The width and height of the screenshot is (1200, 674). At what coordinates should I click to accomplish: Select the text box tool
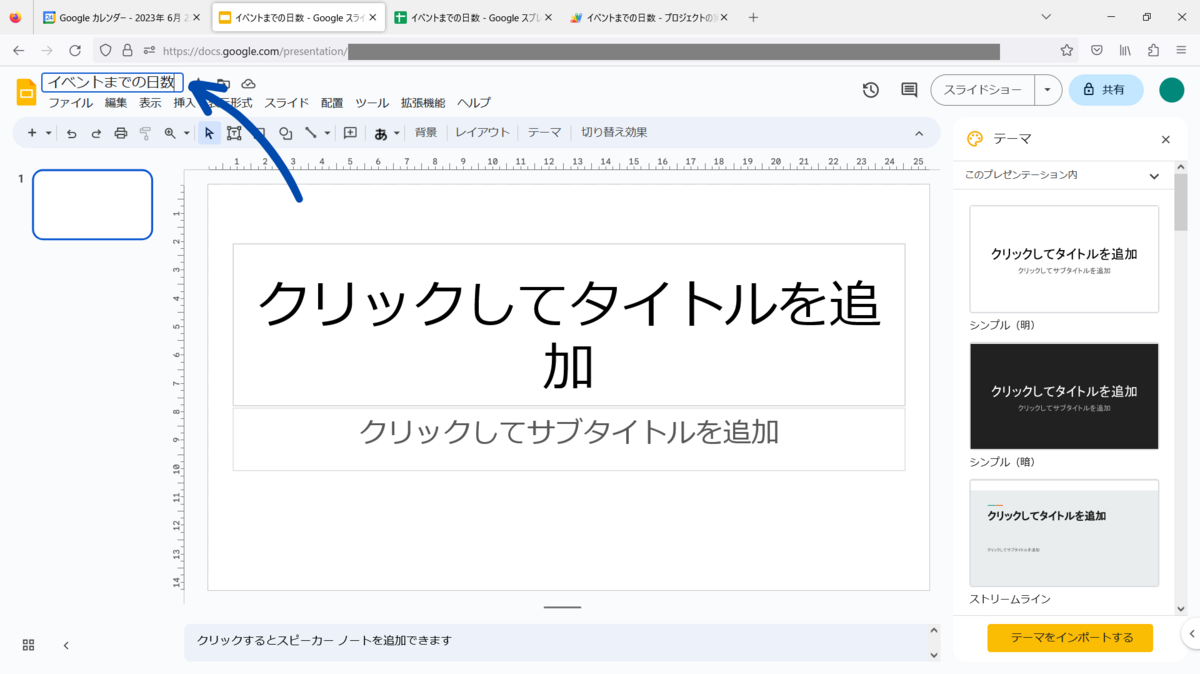pyautogui.click(x=235, y=133)
